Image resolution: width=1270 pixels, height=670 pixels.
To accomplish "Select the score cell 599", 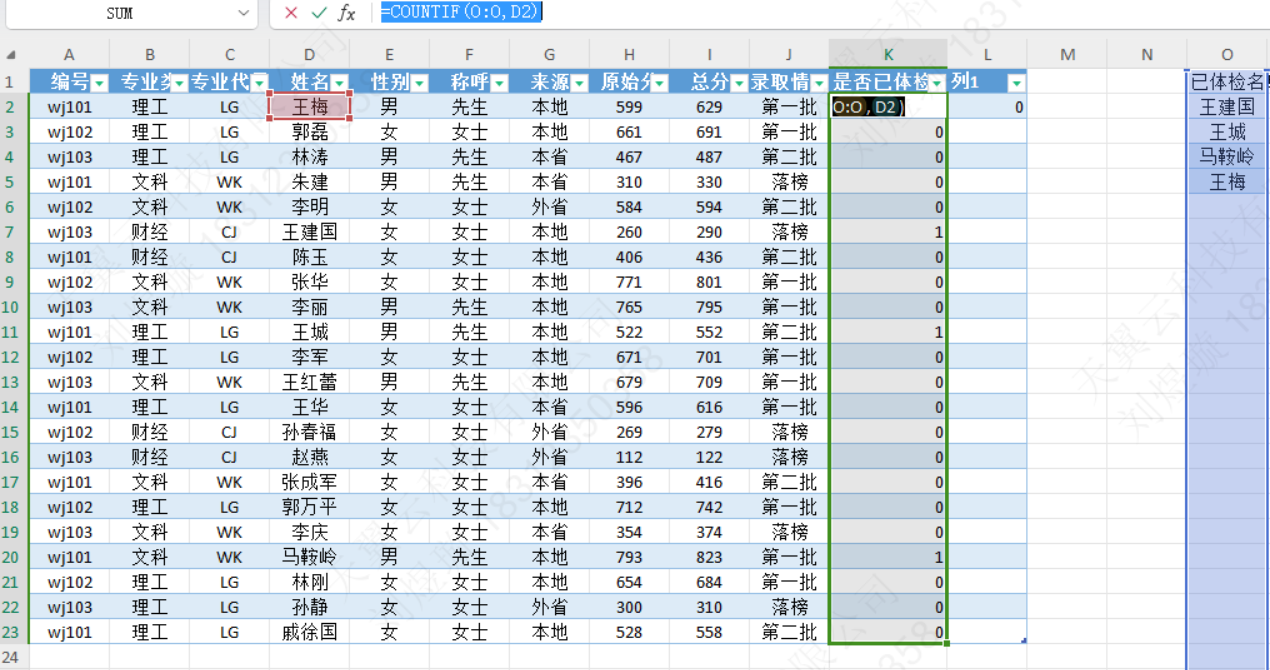I will (629, 107).
